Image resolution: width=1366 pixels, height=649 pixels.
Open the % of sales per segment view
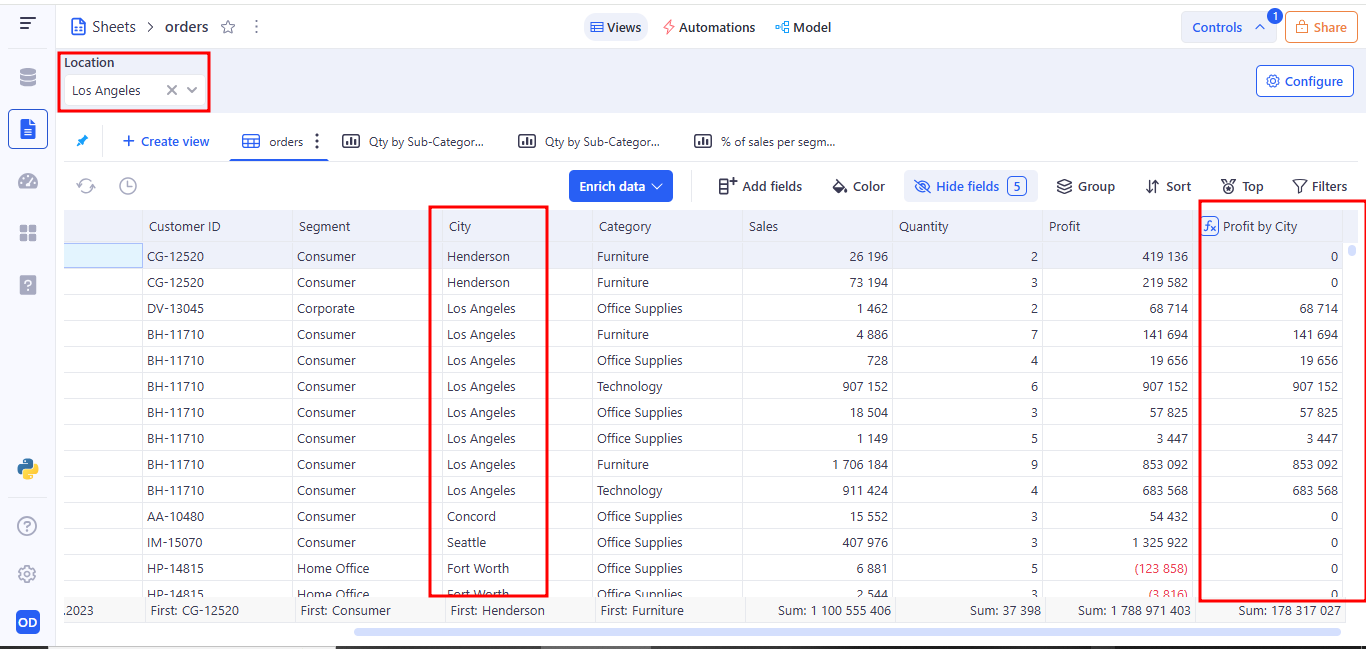tap(766, 141)
